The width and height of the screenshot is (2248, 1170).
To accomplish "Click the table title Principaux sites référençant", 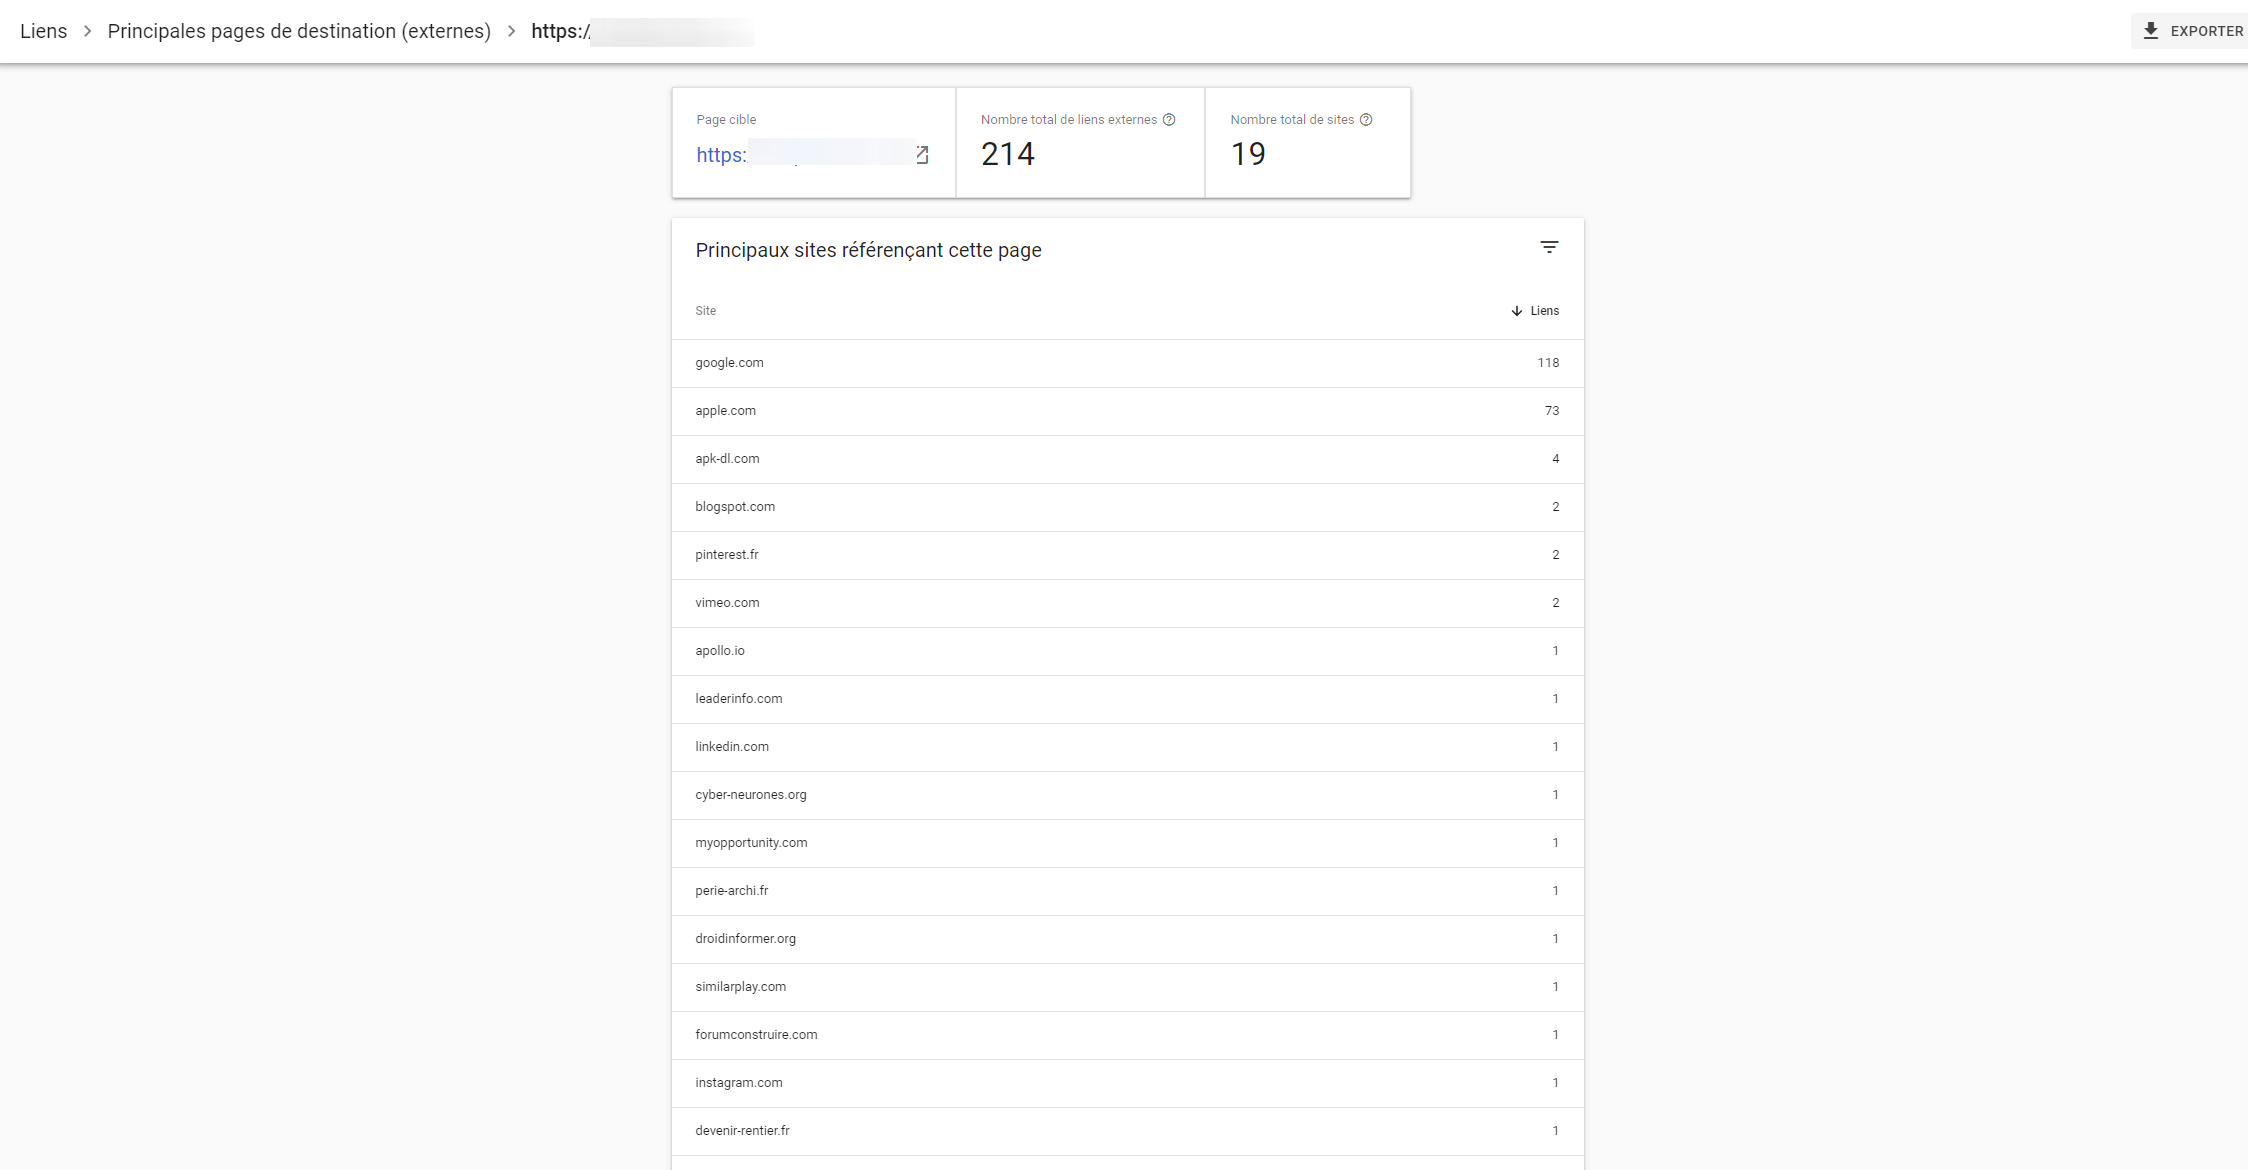I will click(x=868, y=250).
